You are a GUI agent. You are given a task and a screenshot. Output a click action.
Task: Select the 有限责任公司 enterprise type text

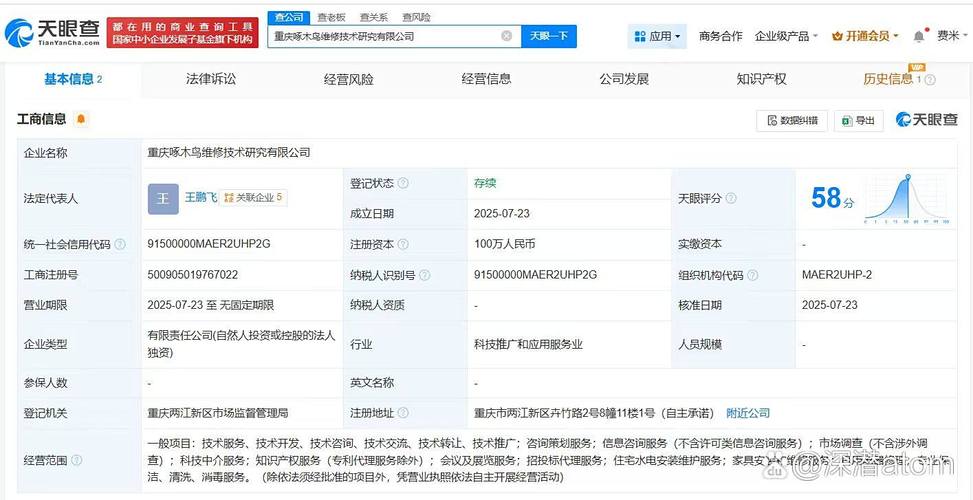(x=241, y=344)
